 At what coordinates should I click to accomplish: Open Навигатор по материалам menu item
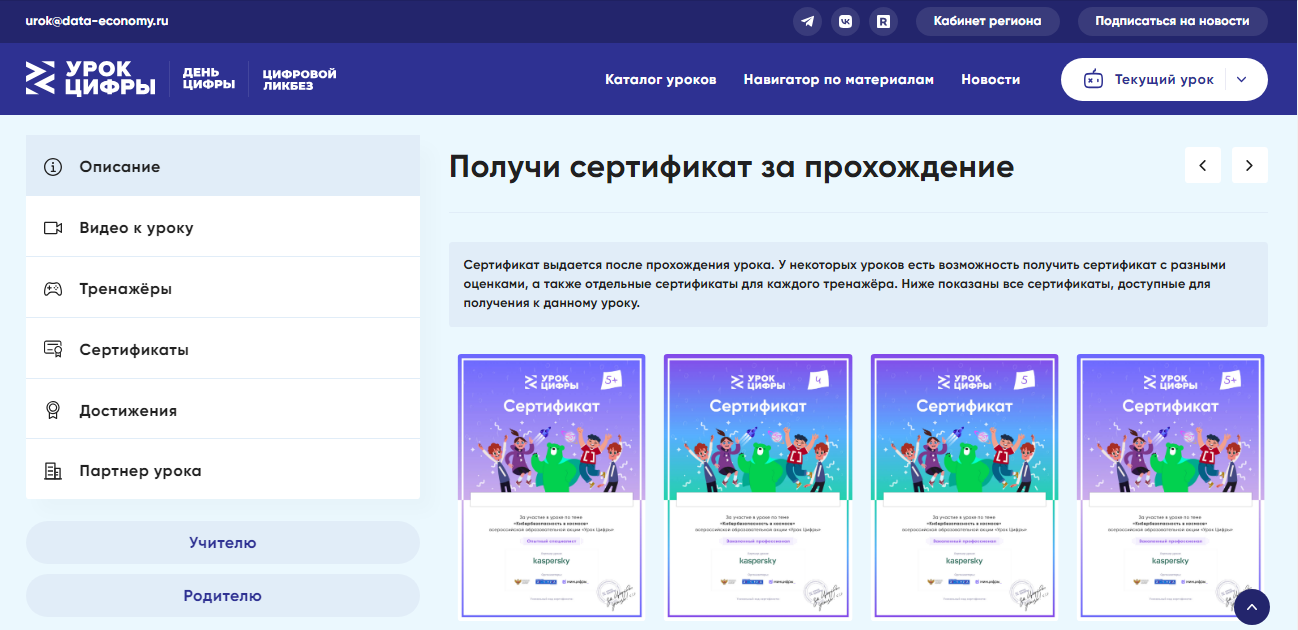click(838, 80)
